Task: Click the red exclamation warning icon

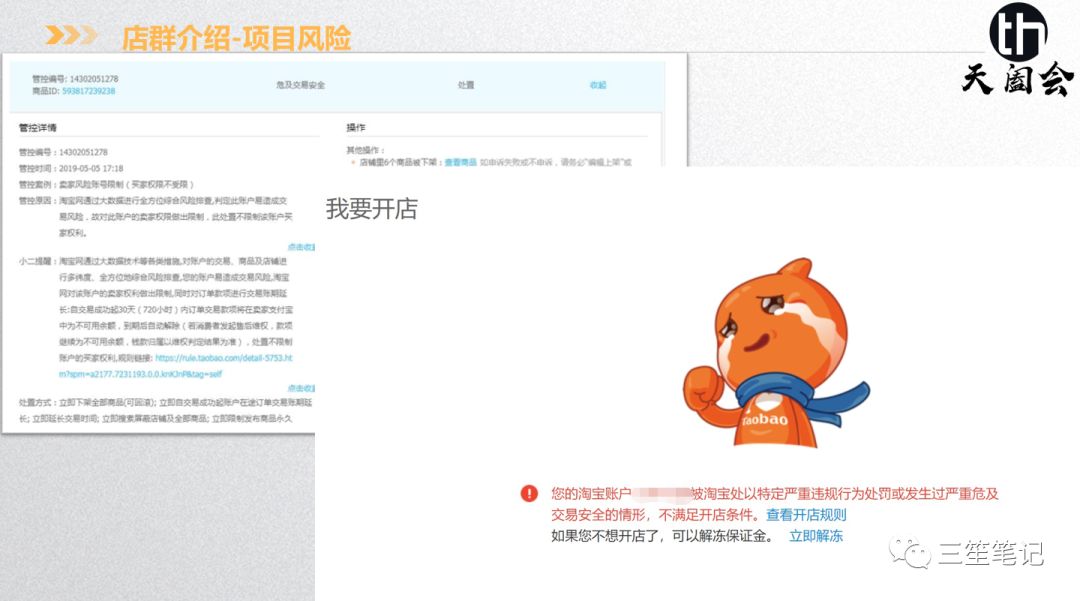Action: click(x=529, y=494)
